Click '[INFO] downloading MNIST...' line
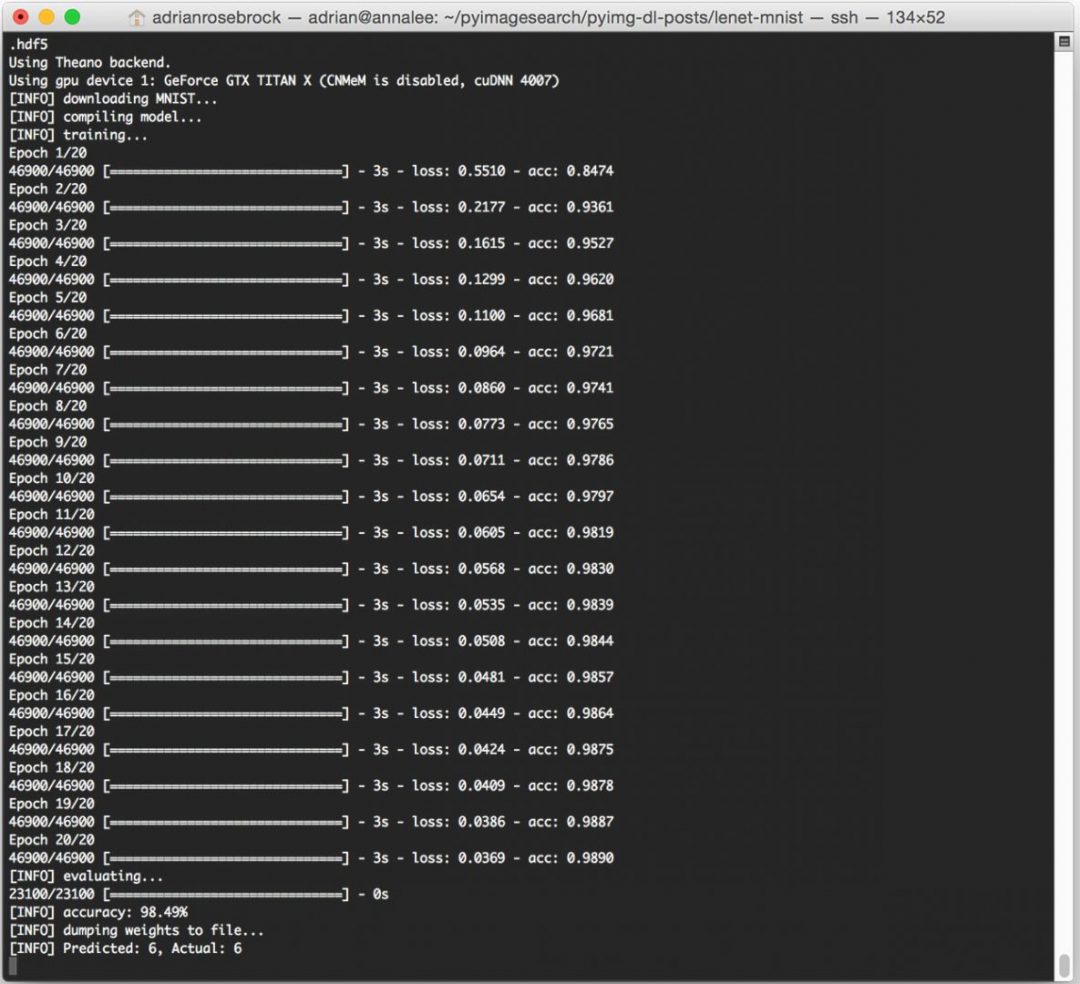The width and height of the screenshot is (1080, 984). [x=113, y=98]
